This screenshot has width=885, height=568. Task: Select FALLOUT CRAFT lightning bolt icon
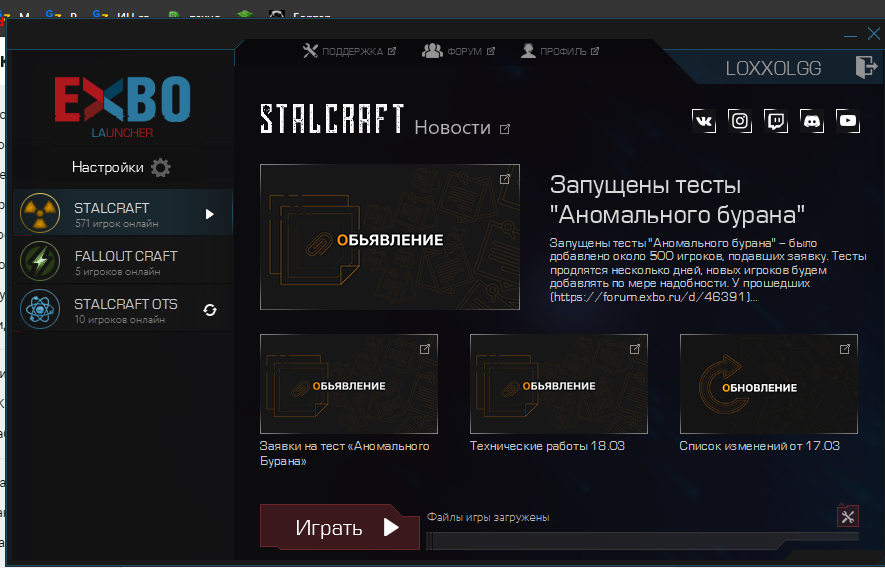point(40,261)
